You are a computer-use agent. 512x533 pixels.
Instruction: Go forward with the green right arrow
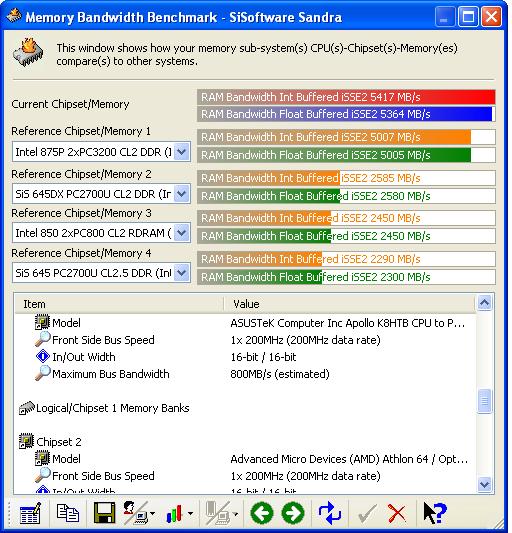pyautogui.click(x=293, y=513)
